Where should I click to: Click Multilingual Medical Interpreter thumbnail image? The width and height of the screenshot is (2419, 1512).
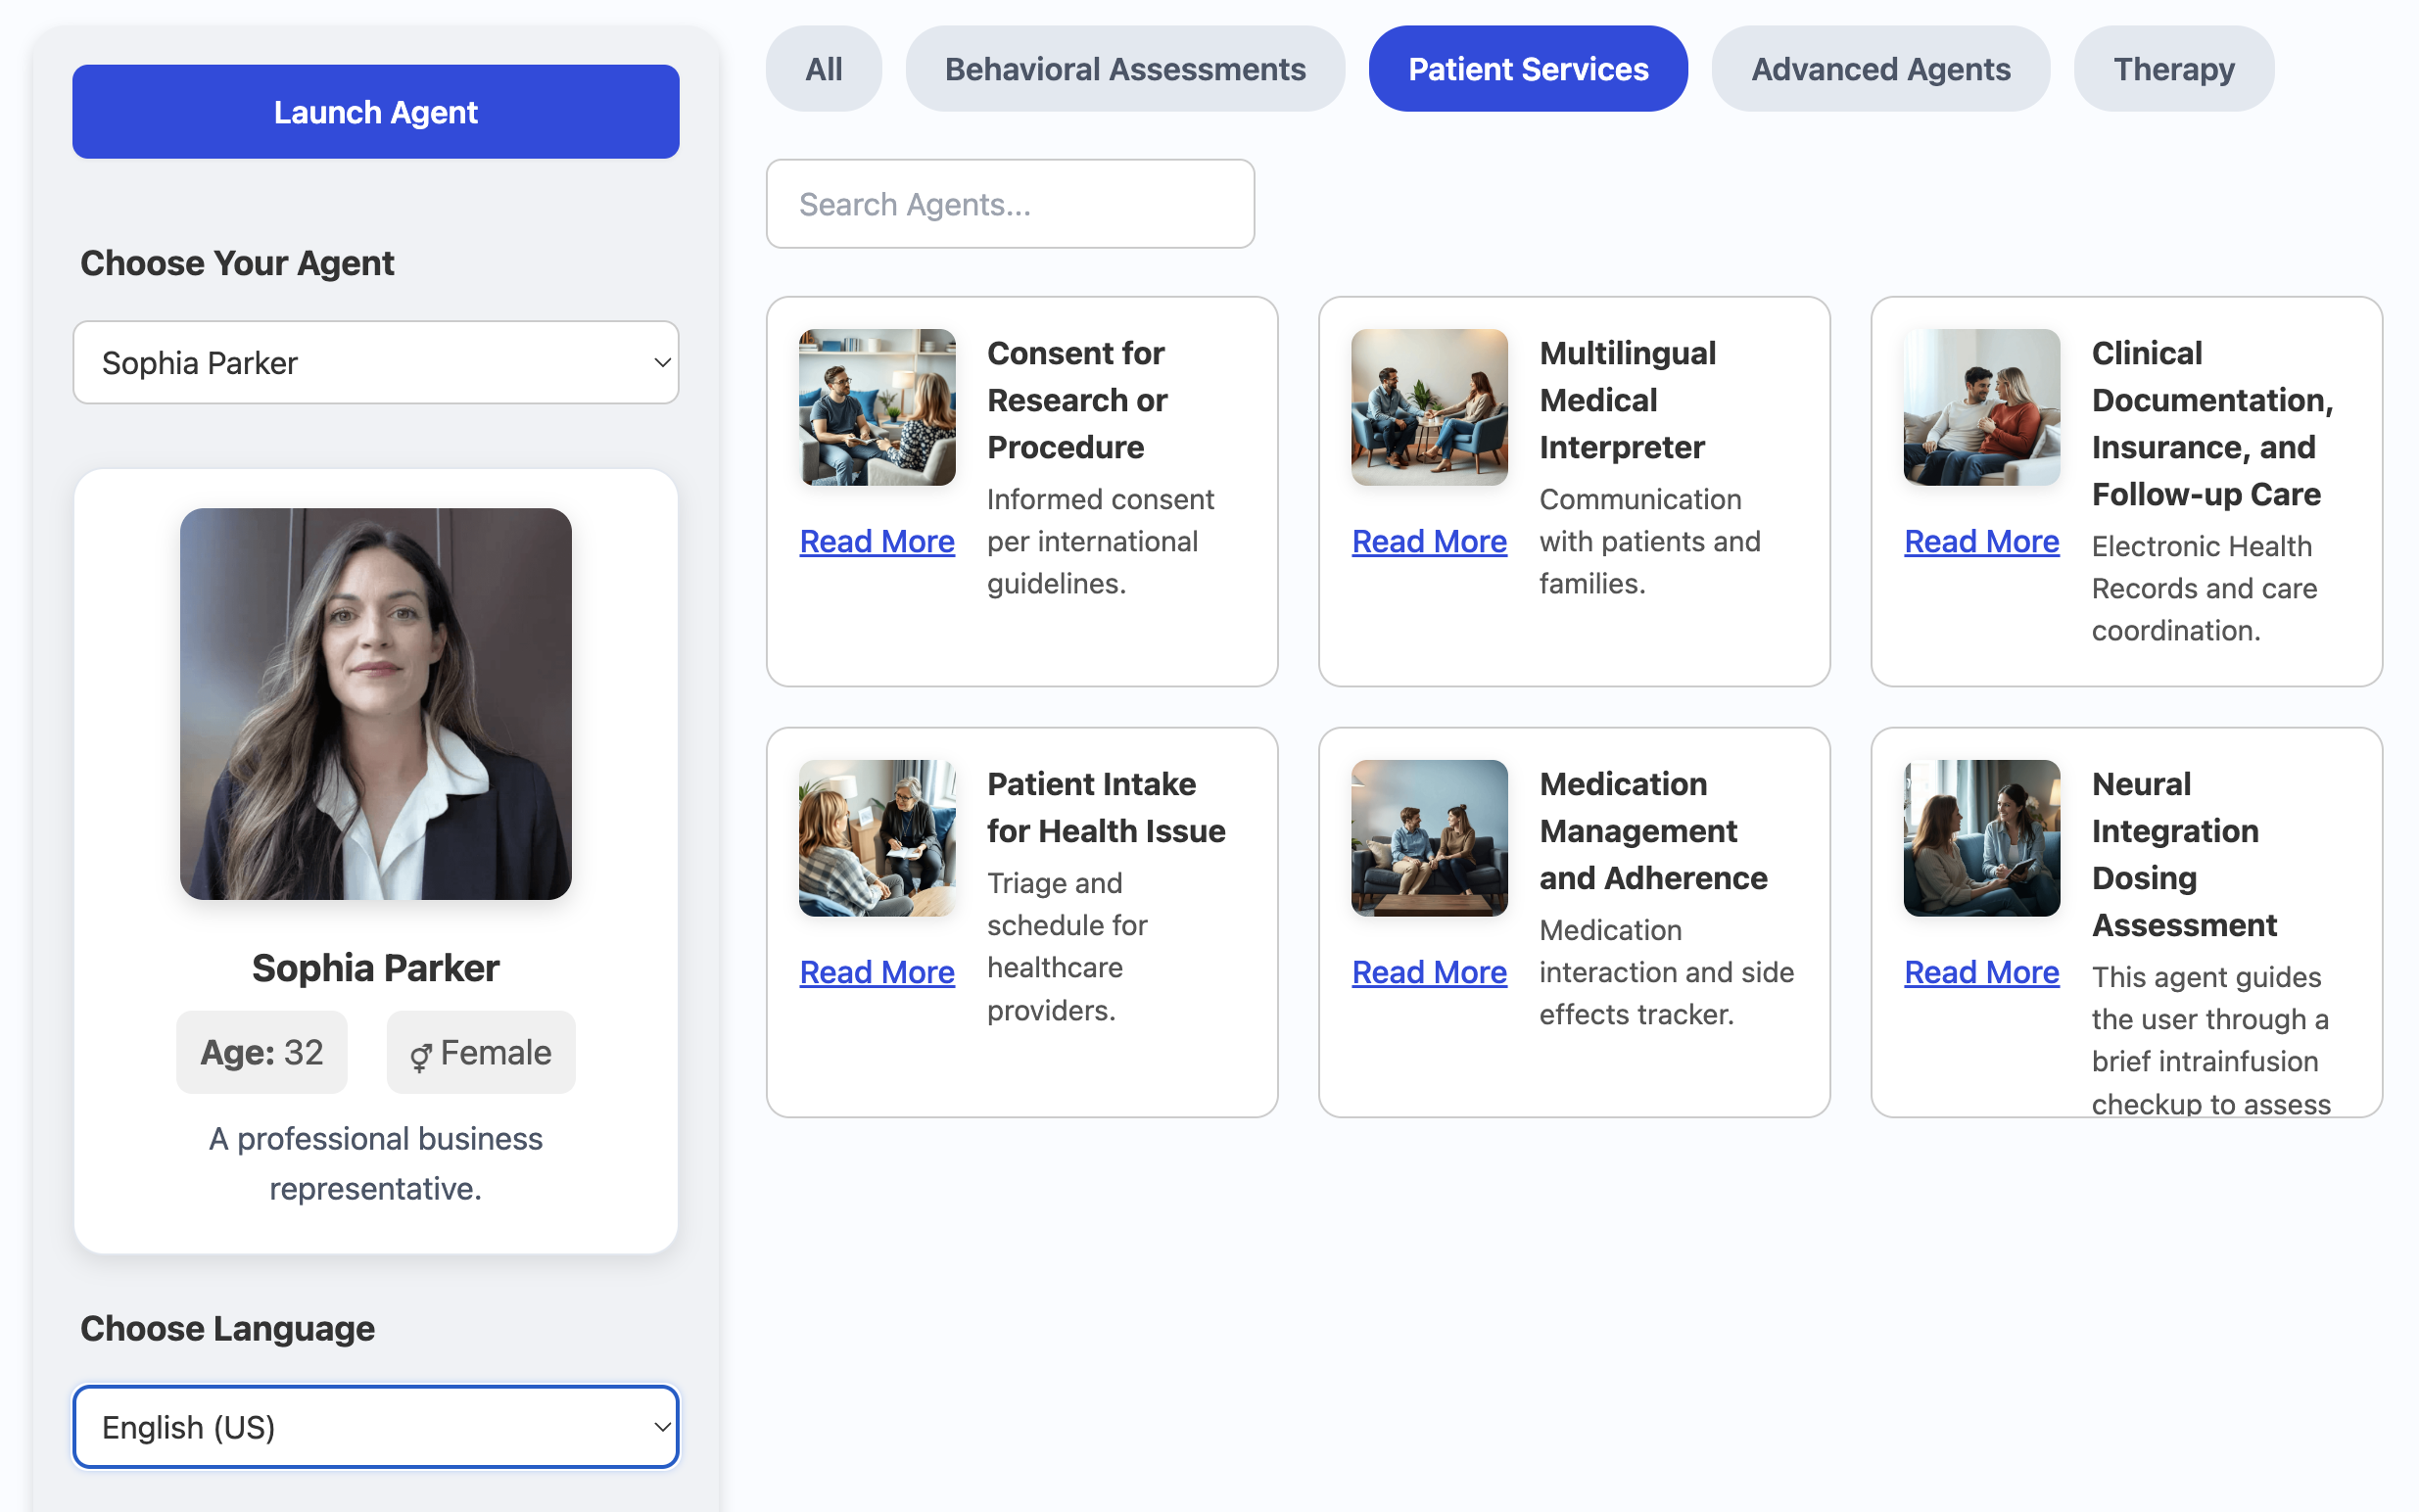[1428, 407]
